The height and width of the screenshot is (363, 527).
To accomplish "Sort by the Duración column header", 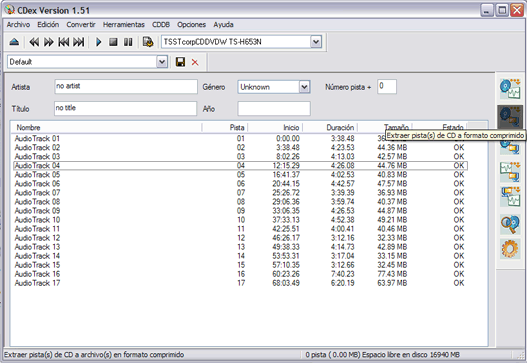I will pos(330,127).
